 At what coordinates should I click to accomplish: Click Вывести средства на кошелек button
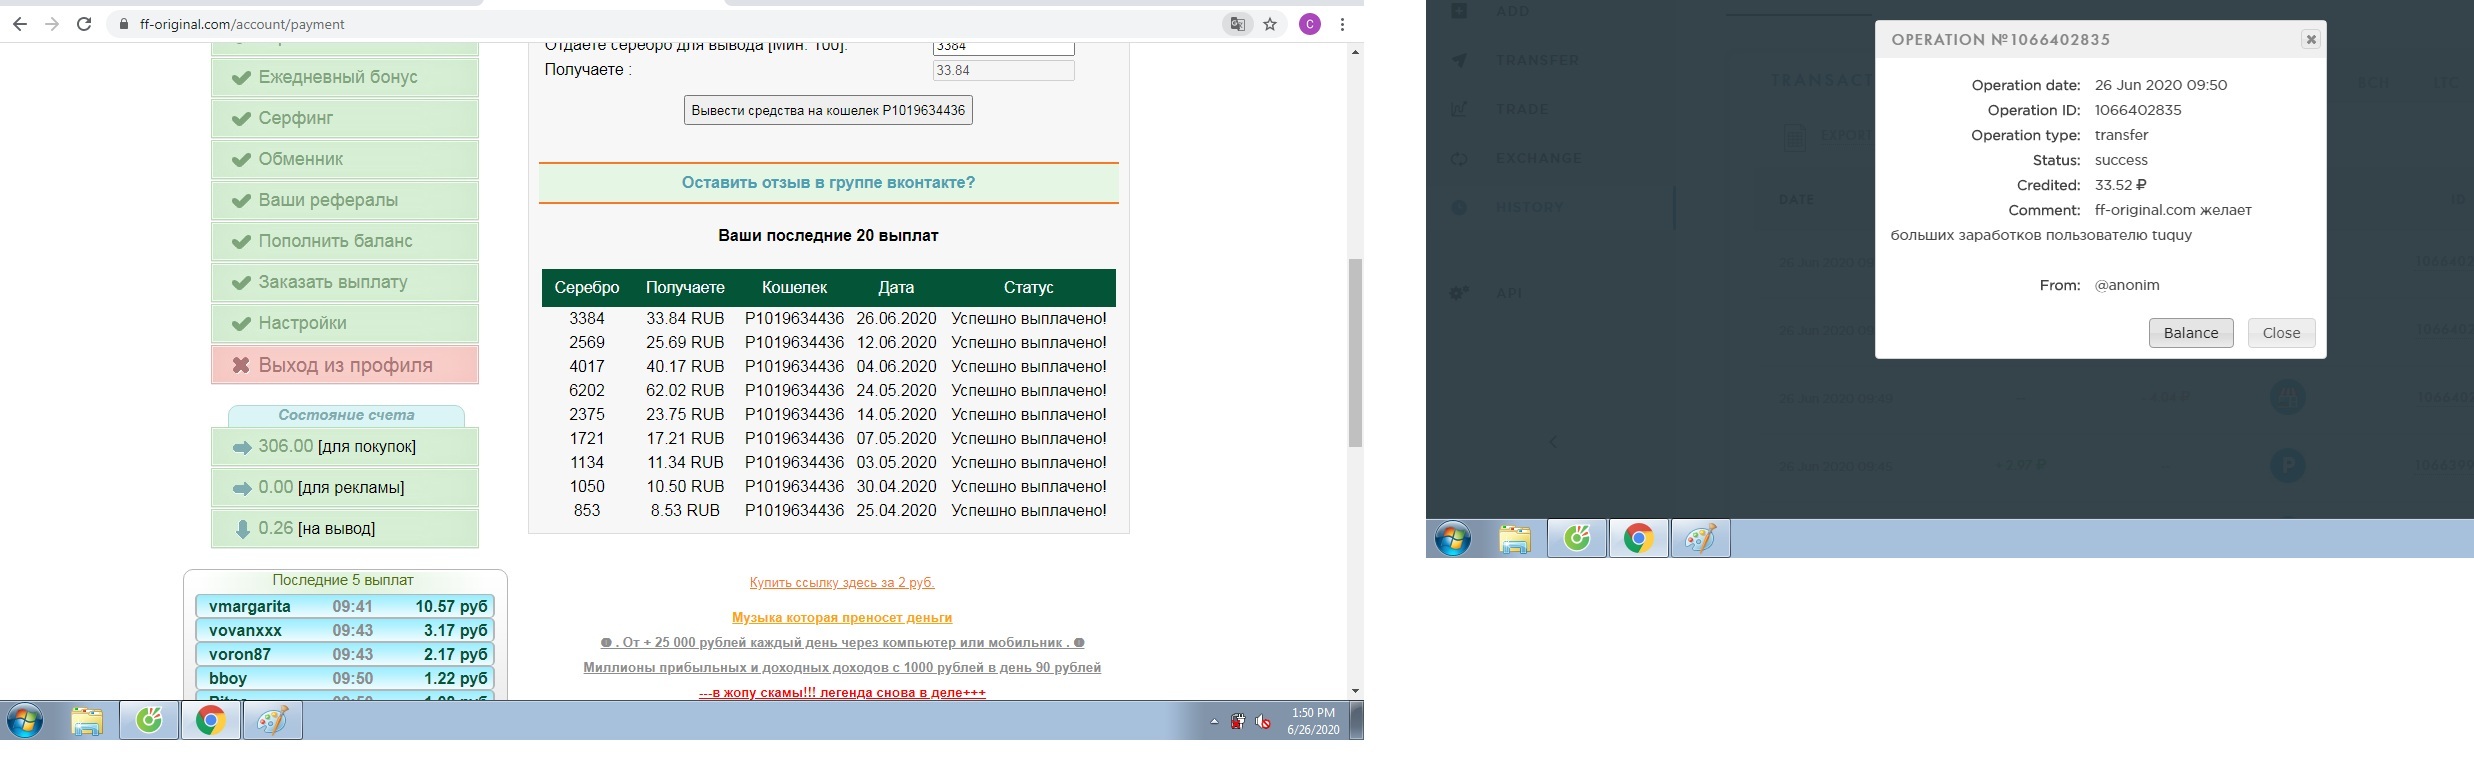coord(828,110)
